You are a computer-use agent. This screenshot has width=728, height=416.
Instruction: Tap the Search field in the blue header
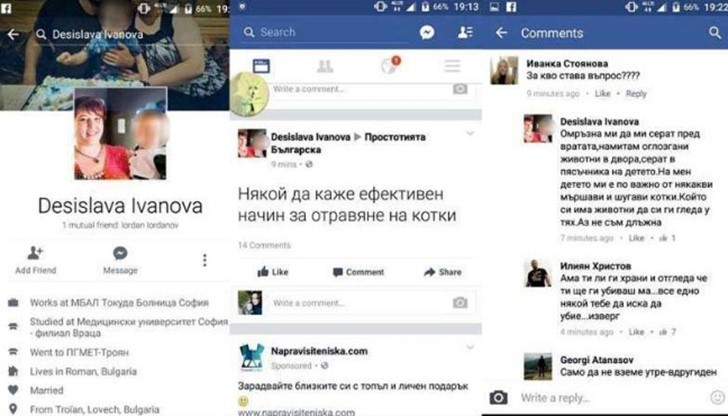325,32
